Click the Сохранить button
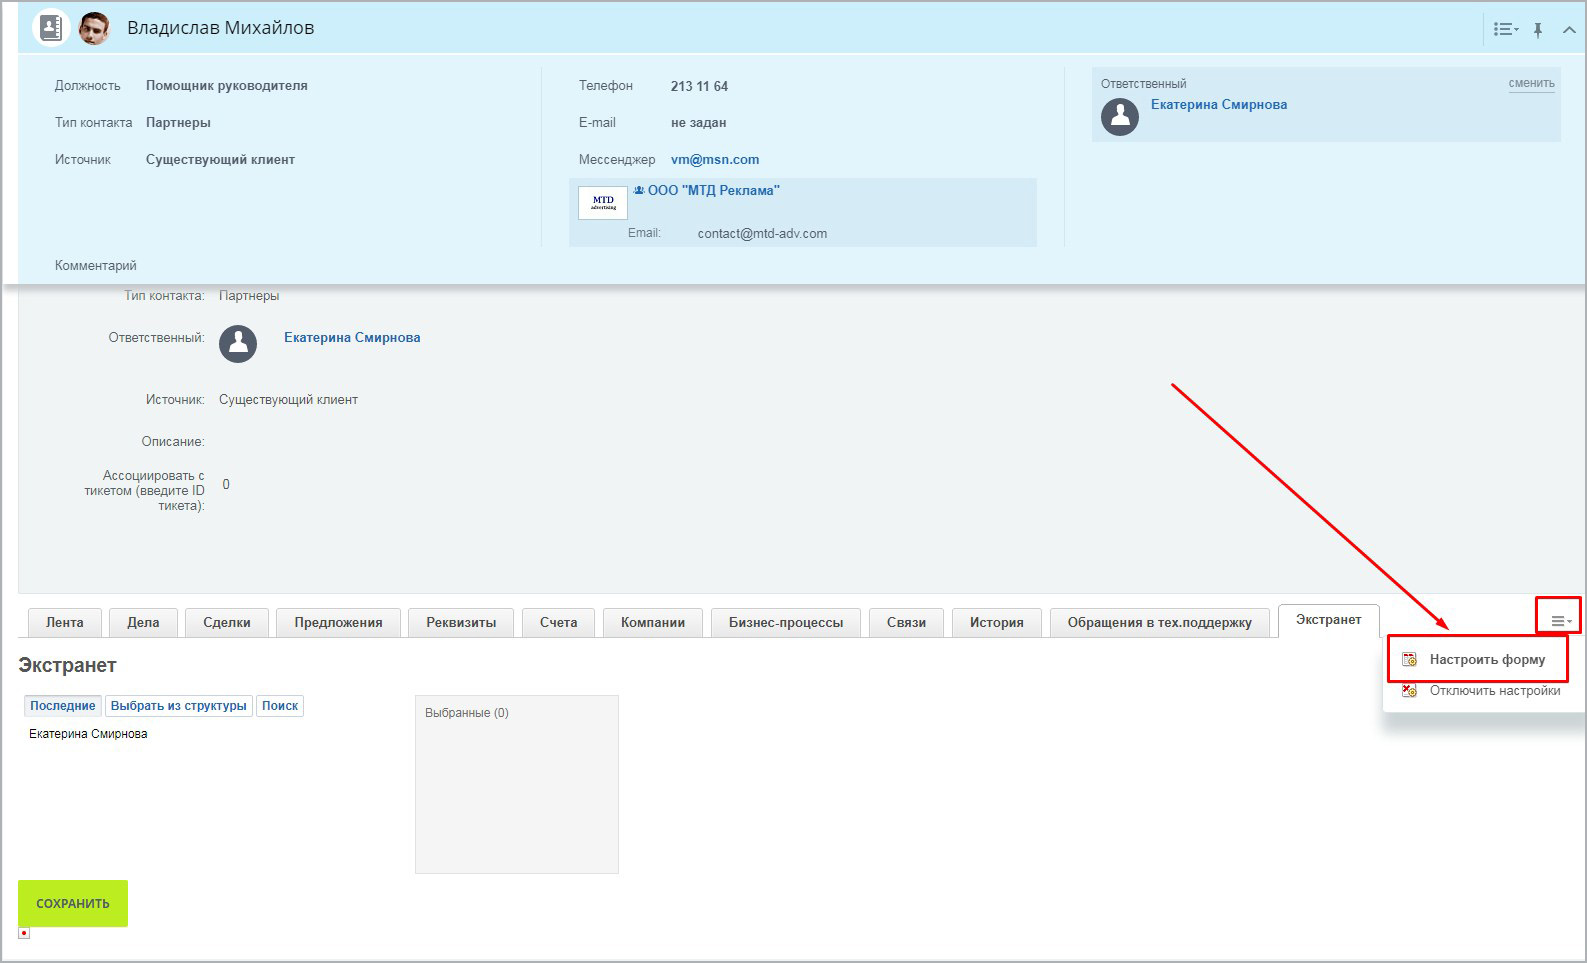 click(x=73, y=903)
